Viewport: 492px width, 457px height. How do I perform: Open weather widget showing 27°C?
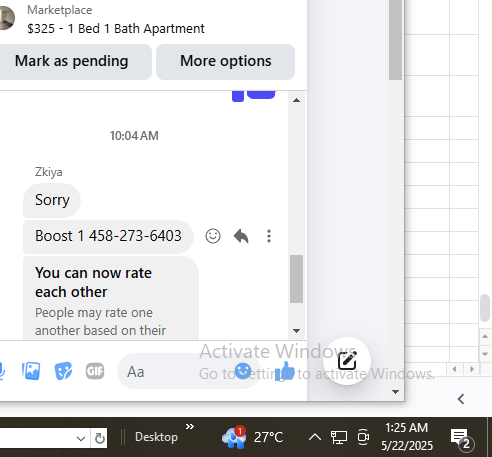click(x=252, y=437)
